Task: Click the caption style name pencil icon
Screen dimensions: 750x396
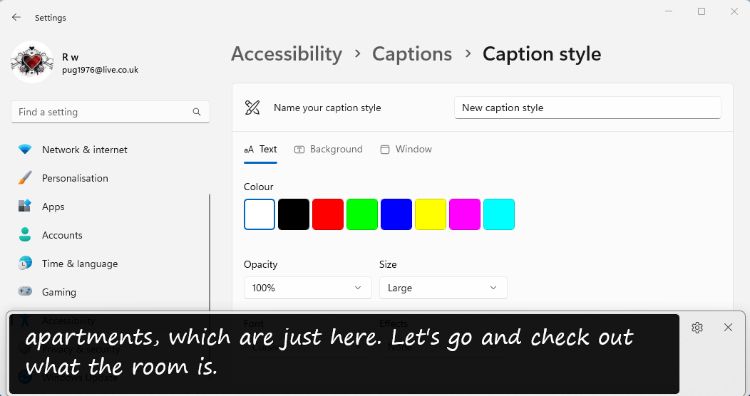Action: (x=252, y=108)
